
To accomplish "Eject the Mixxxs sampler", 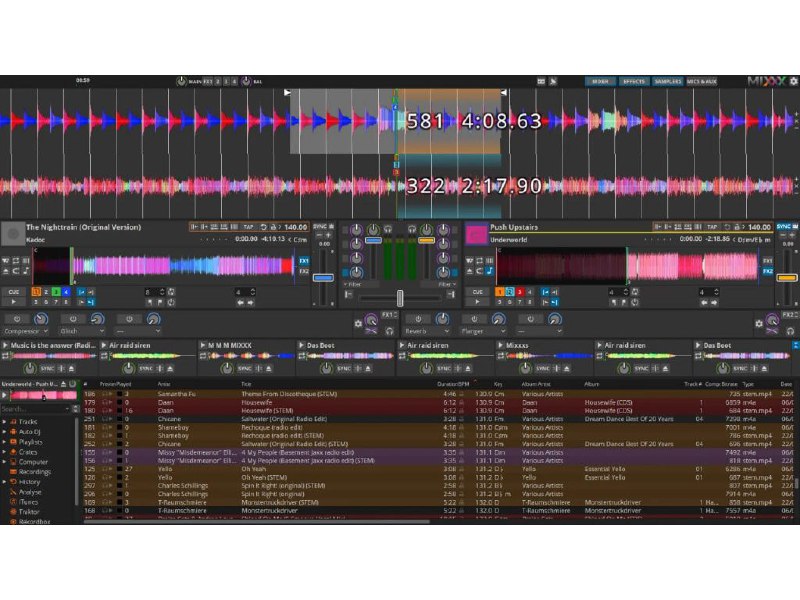I will (x=566, y=368).
